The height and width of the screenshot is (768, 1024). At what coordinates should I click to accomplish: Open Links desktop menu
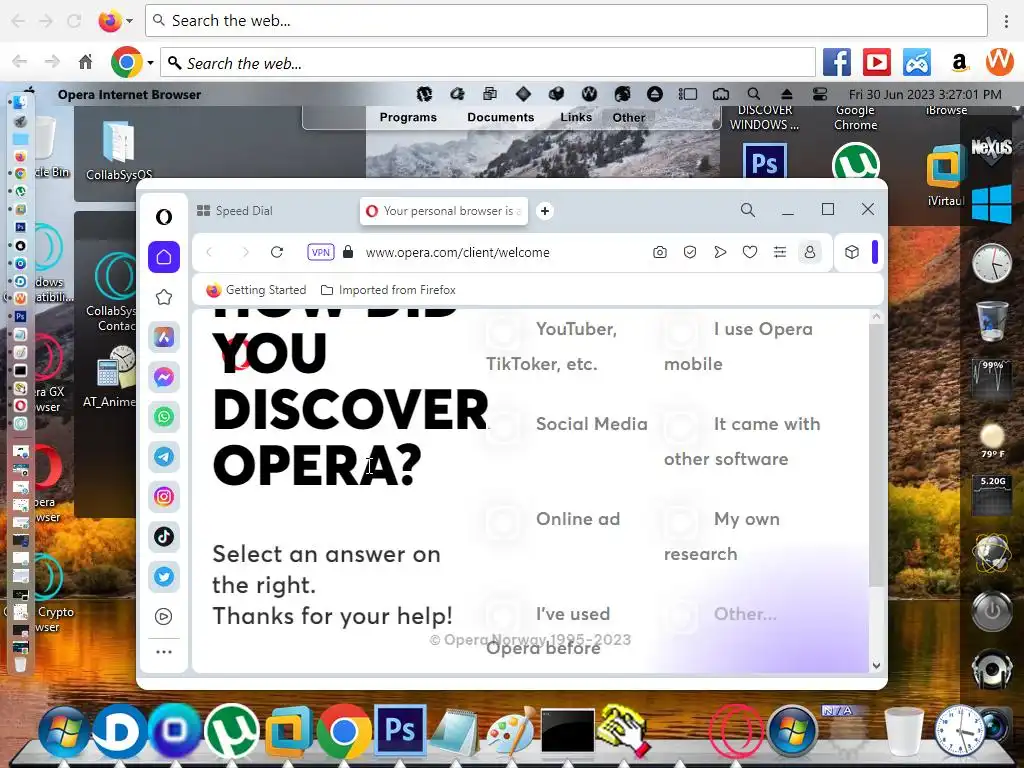575,118
